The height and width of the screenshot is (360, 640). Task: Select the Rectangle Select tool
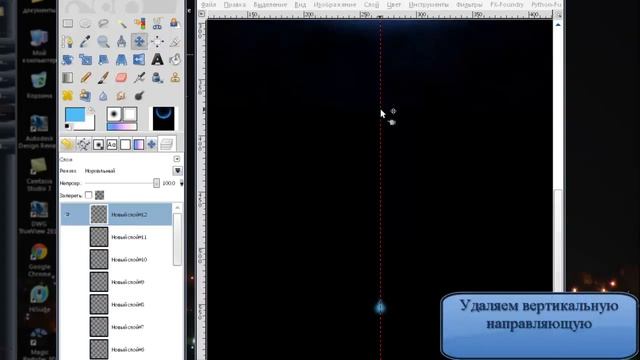click(68, 23)
